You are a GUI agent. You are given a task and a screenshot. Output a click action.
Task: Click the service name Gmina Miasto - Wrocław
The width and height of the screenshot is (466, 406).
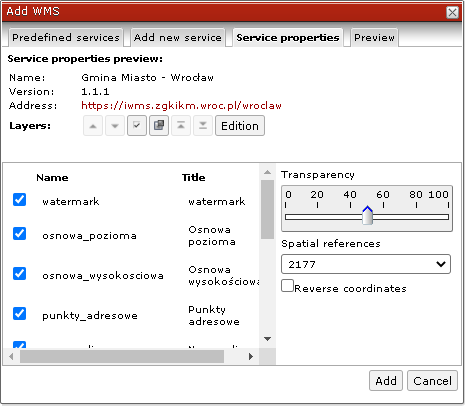(147, 78)
